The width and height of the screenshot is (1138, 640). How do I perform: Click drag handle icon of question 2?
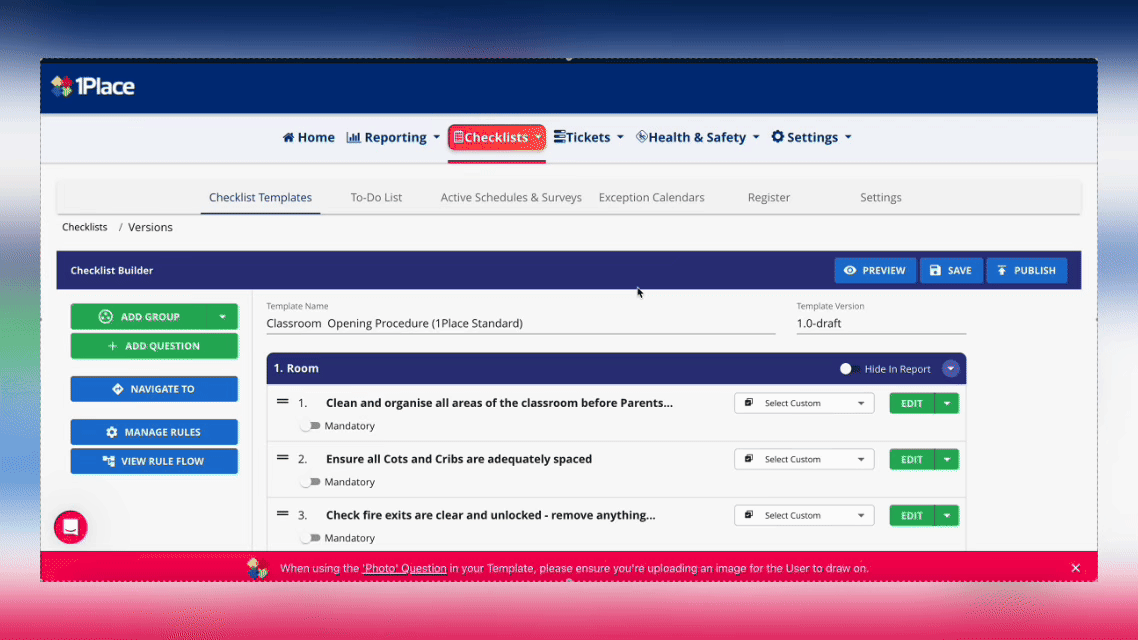click(282, 459)
